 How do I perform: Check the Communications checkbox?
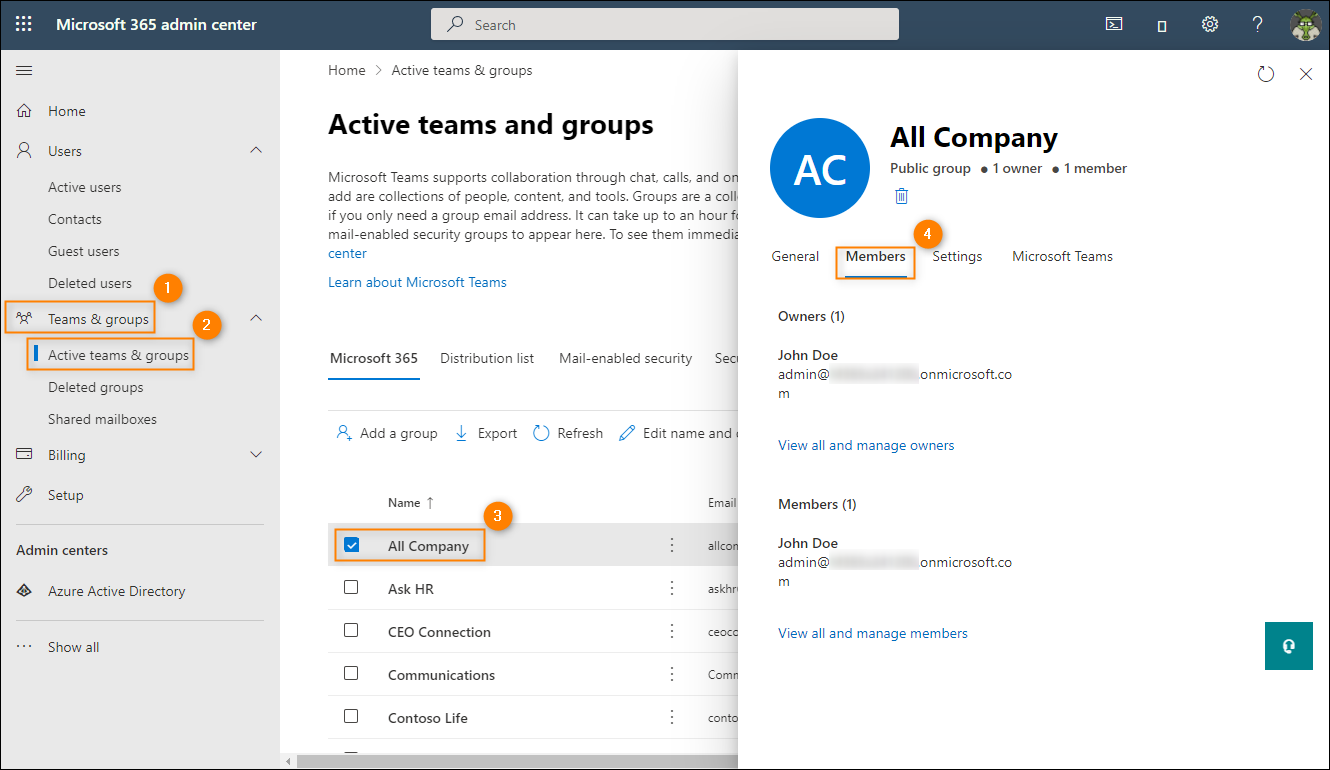351,673
